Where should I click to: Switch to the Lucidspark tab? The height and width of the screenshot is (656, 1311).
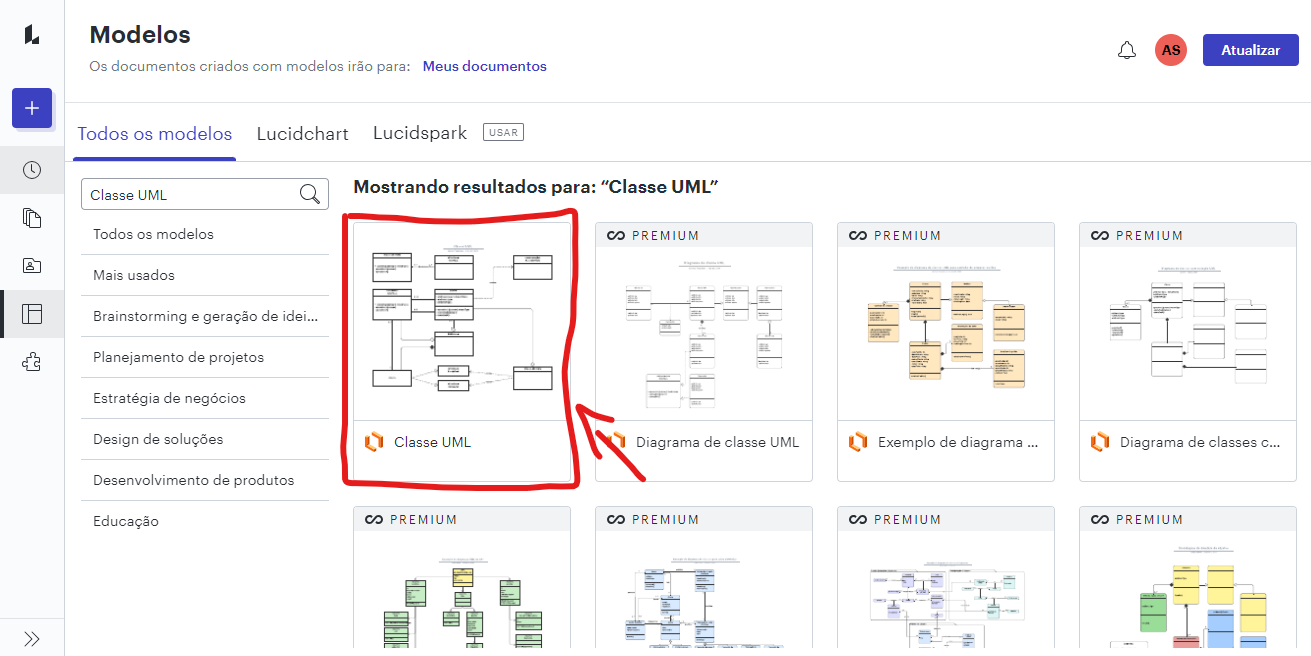[419, 132]
